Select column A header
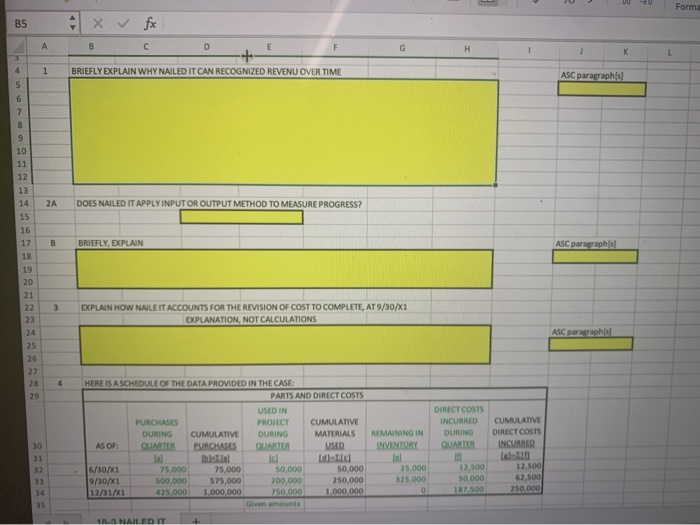 click(x=44, y=46)
